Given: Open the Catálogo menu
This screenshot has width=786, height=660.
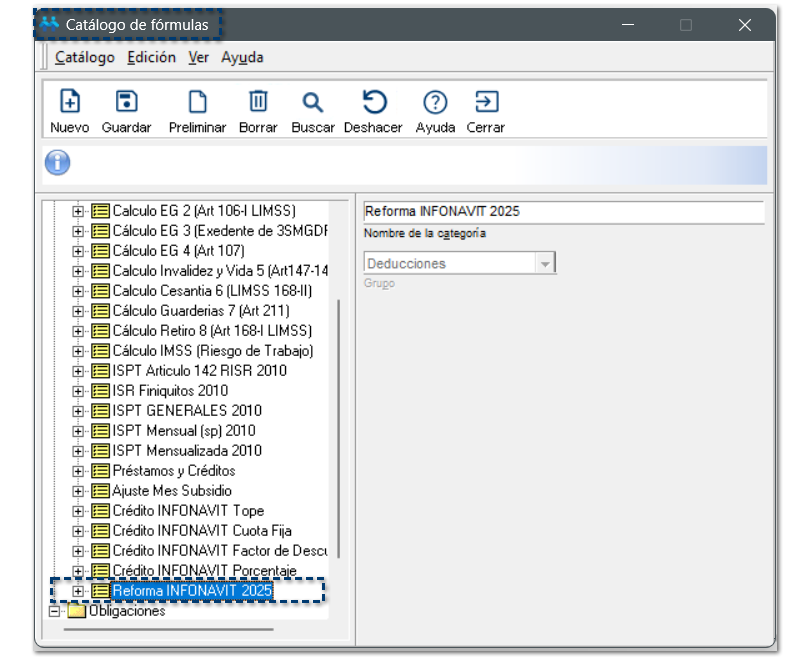Looking at the screenshot, I should point(85,57).
